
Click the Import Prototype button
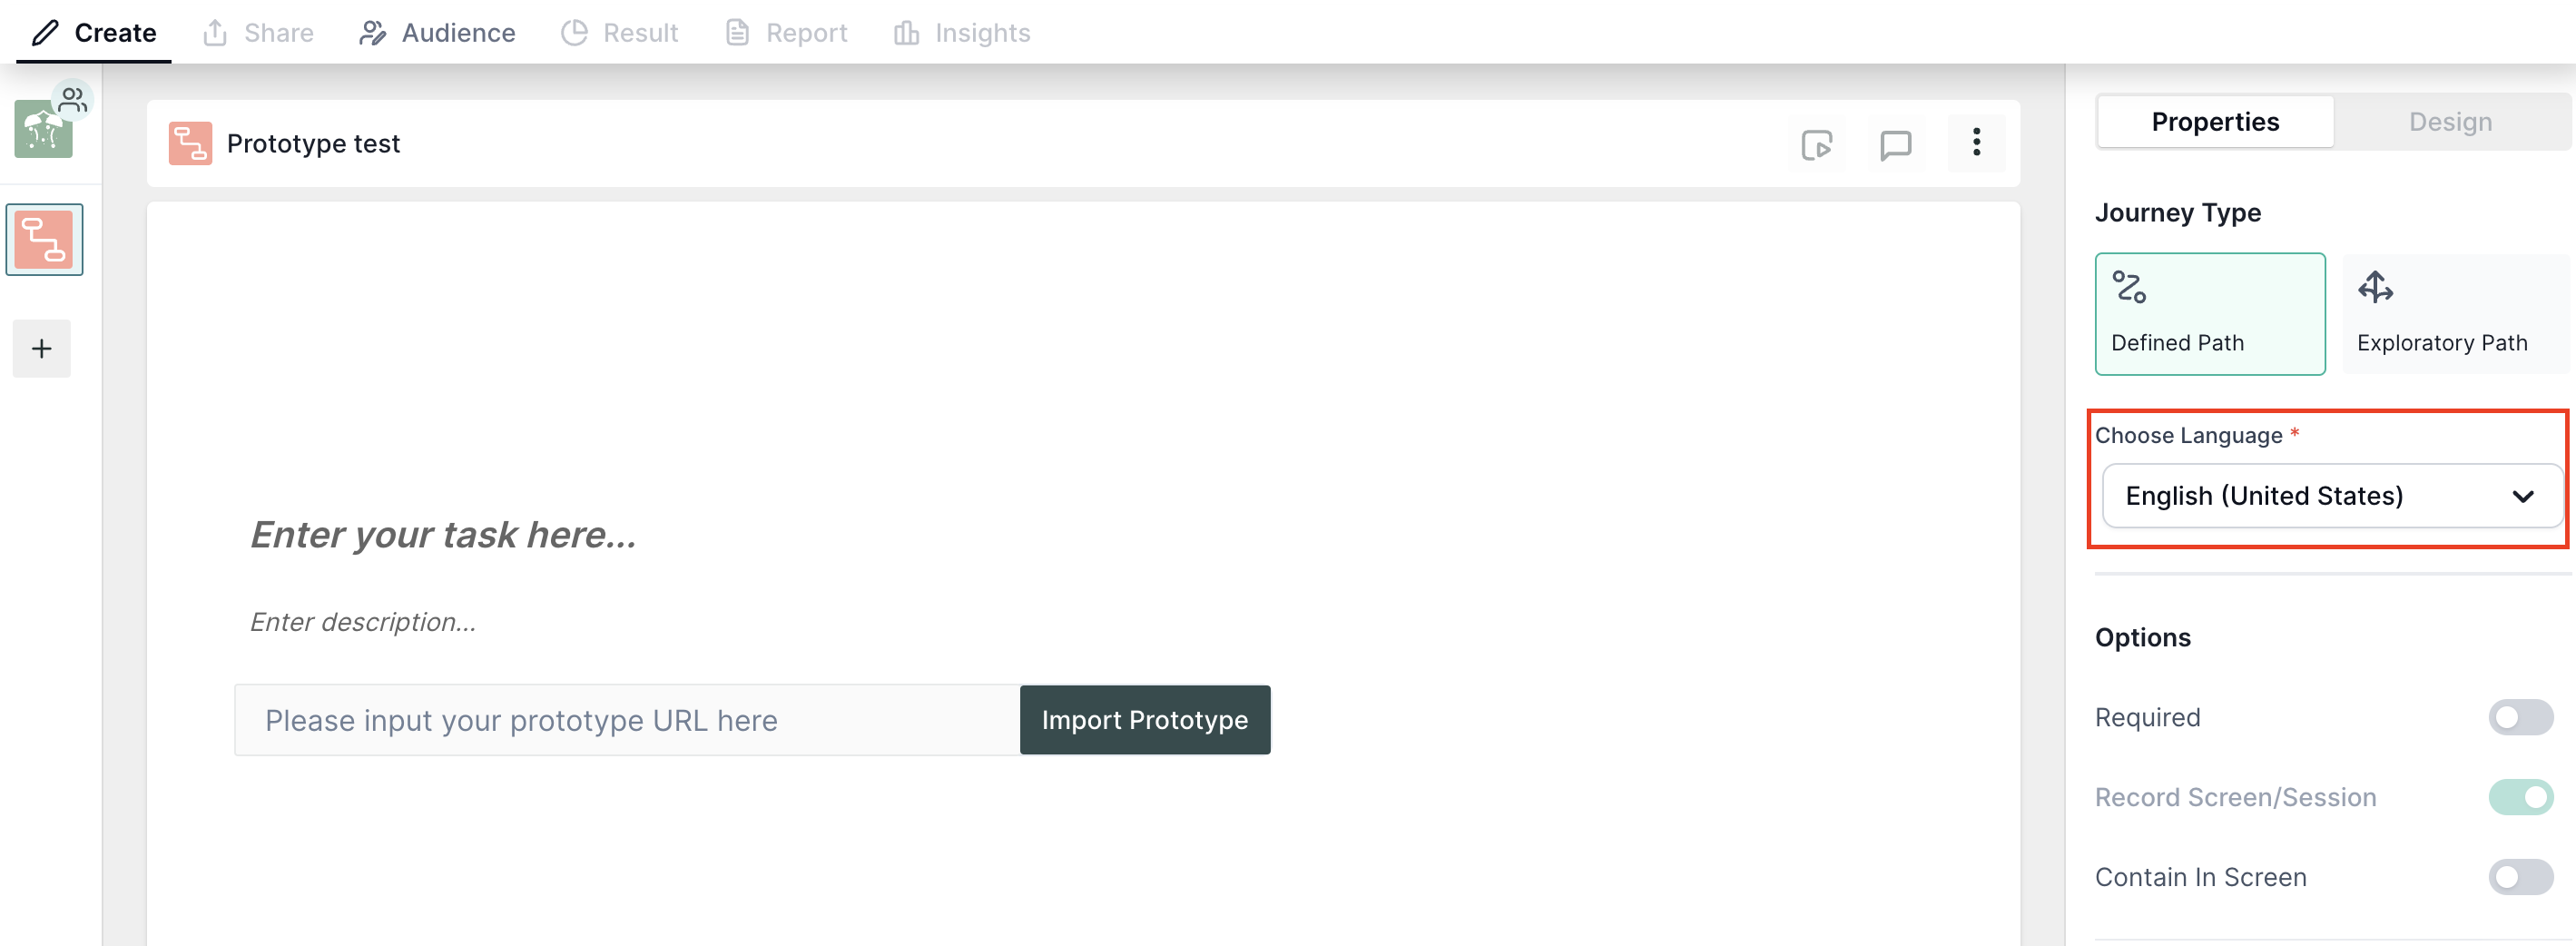[x=1144, y=720]
